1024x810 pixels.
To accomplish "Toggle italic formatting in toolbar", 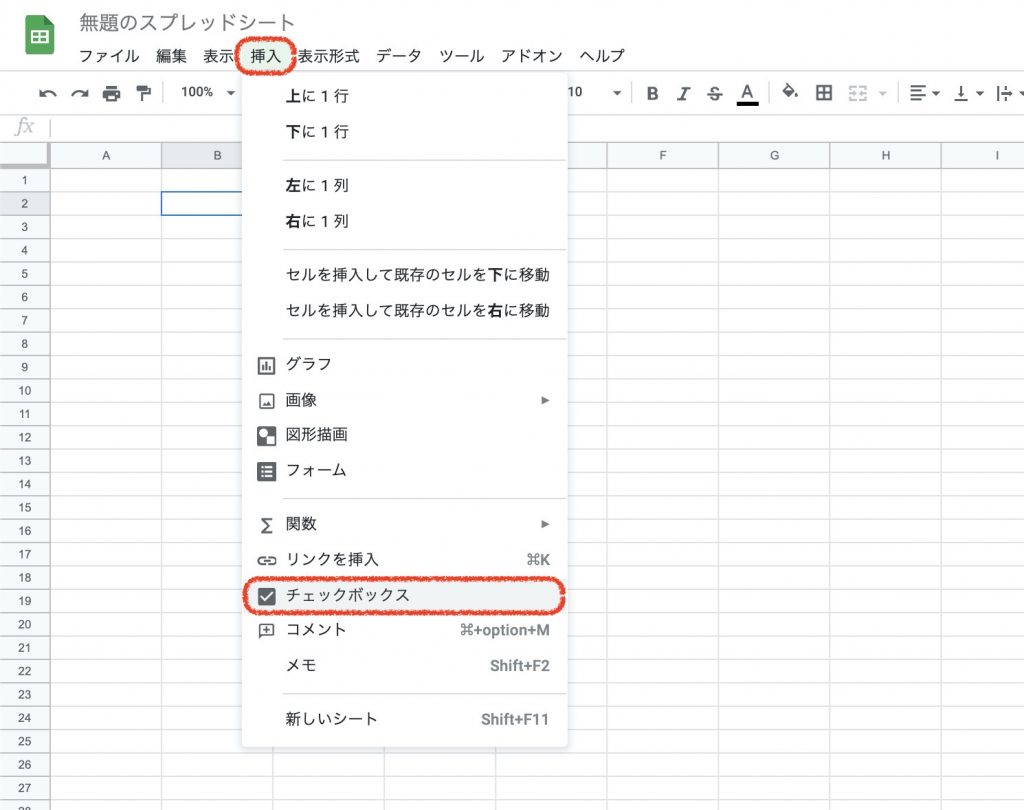I will [684, 93].
